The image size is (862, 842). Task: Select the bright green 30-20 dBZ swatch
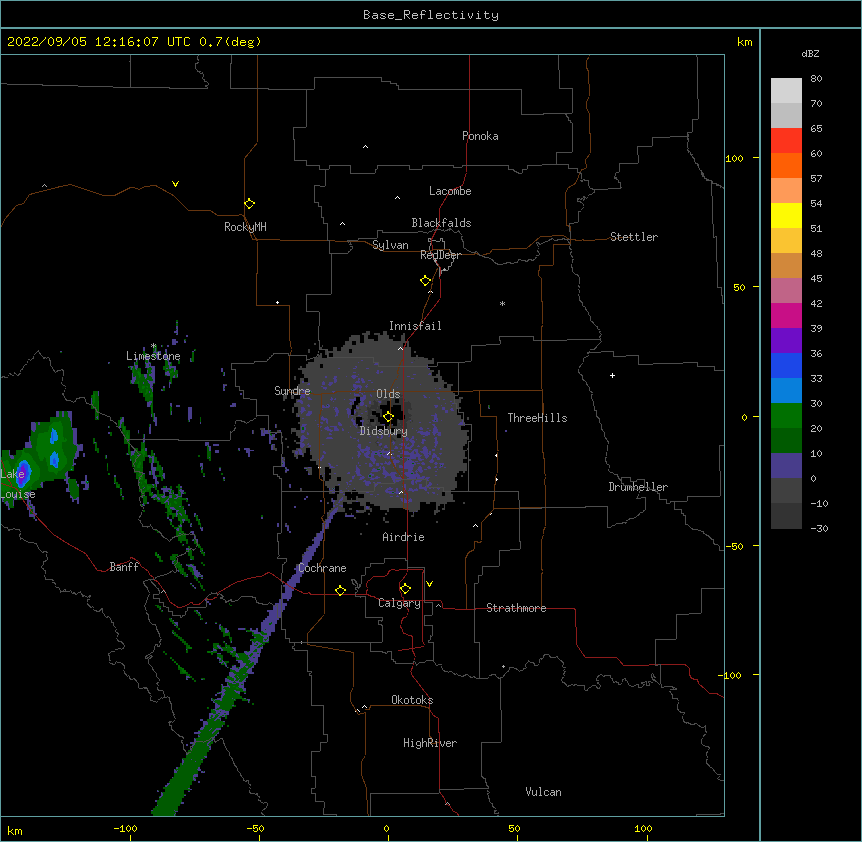tap(786, 416)
